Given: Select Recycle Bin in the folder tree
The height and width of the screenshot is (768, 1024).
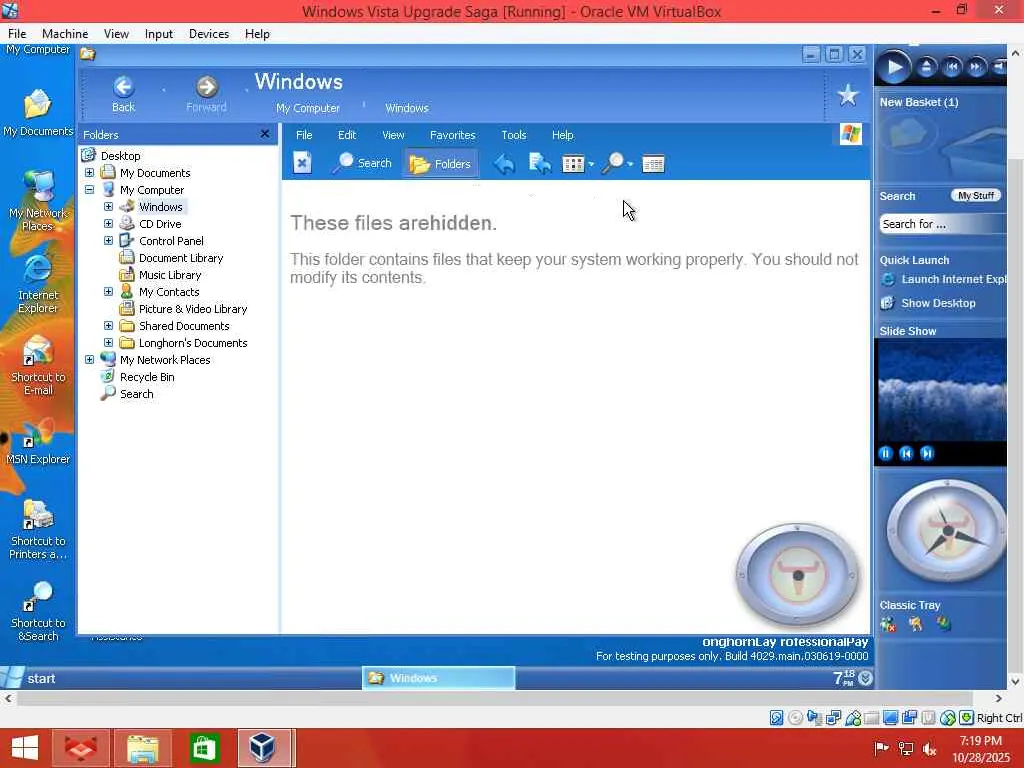Looking at the screenshot, I should point(147,377).
